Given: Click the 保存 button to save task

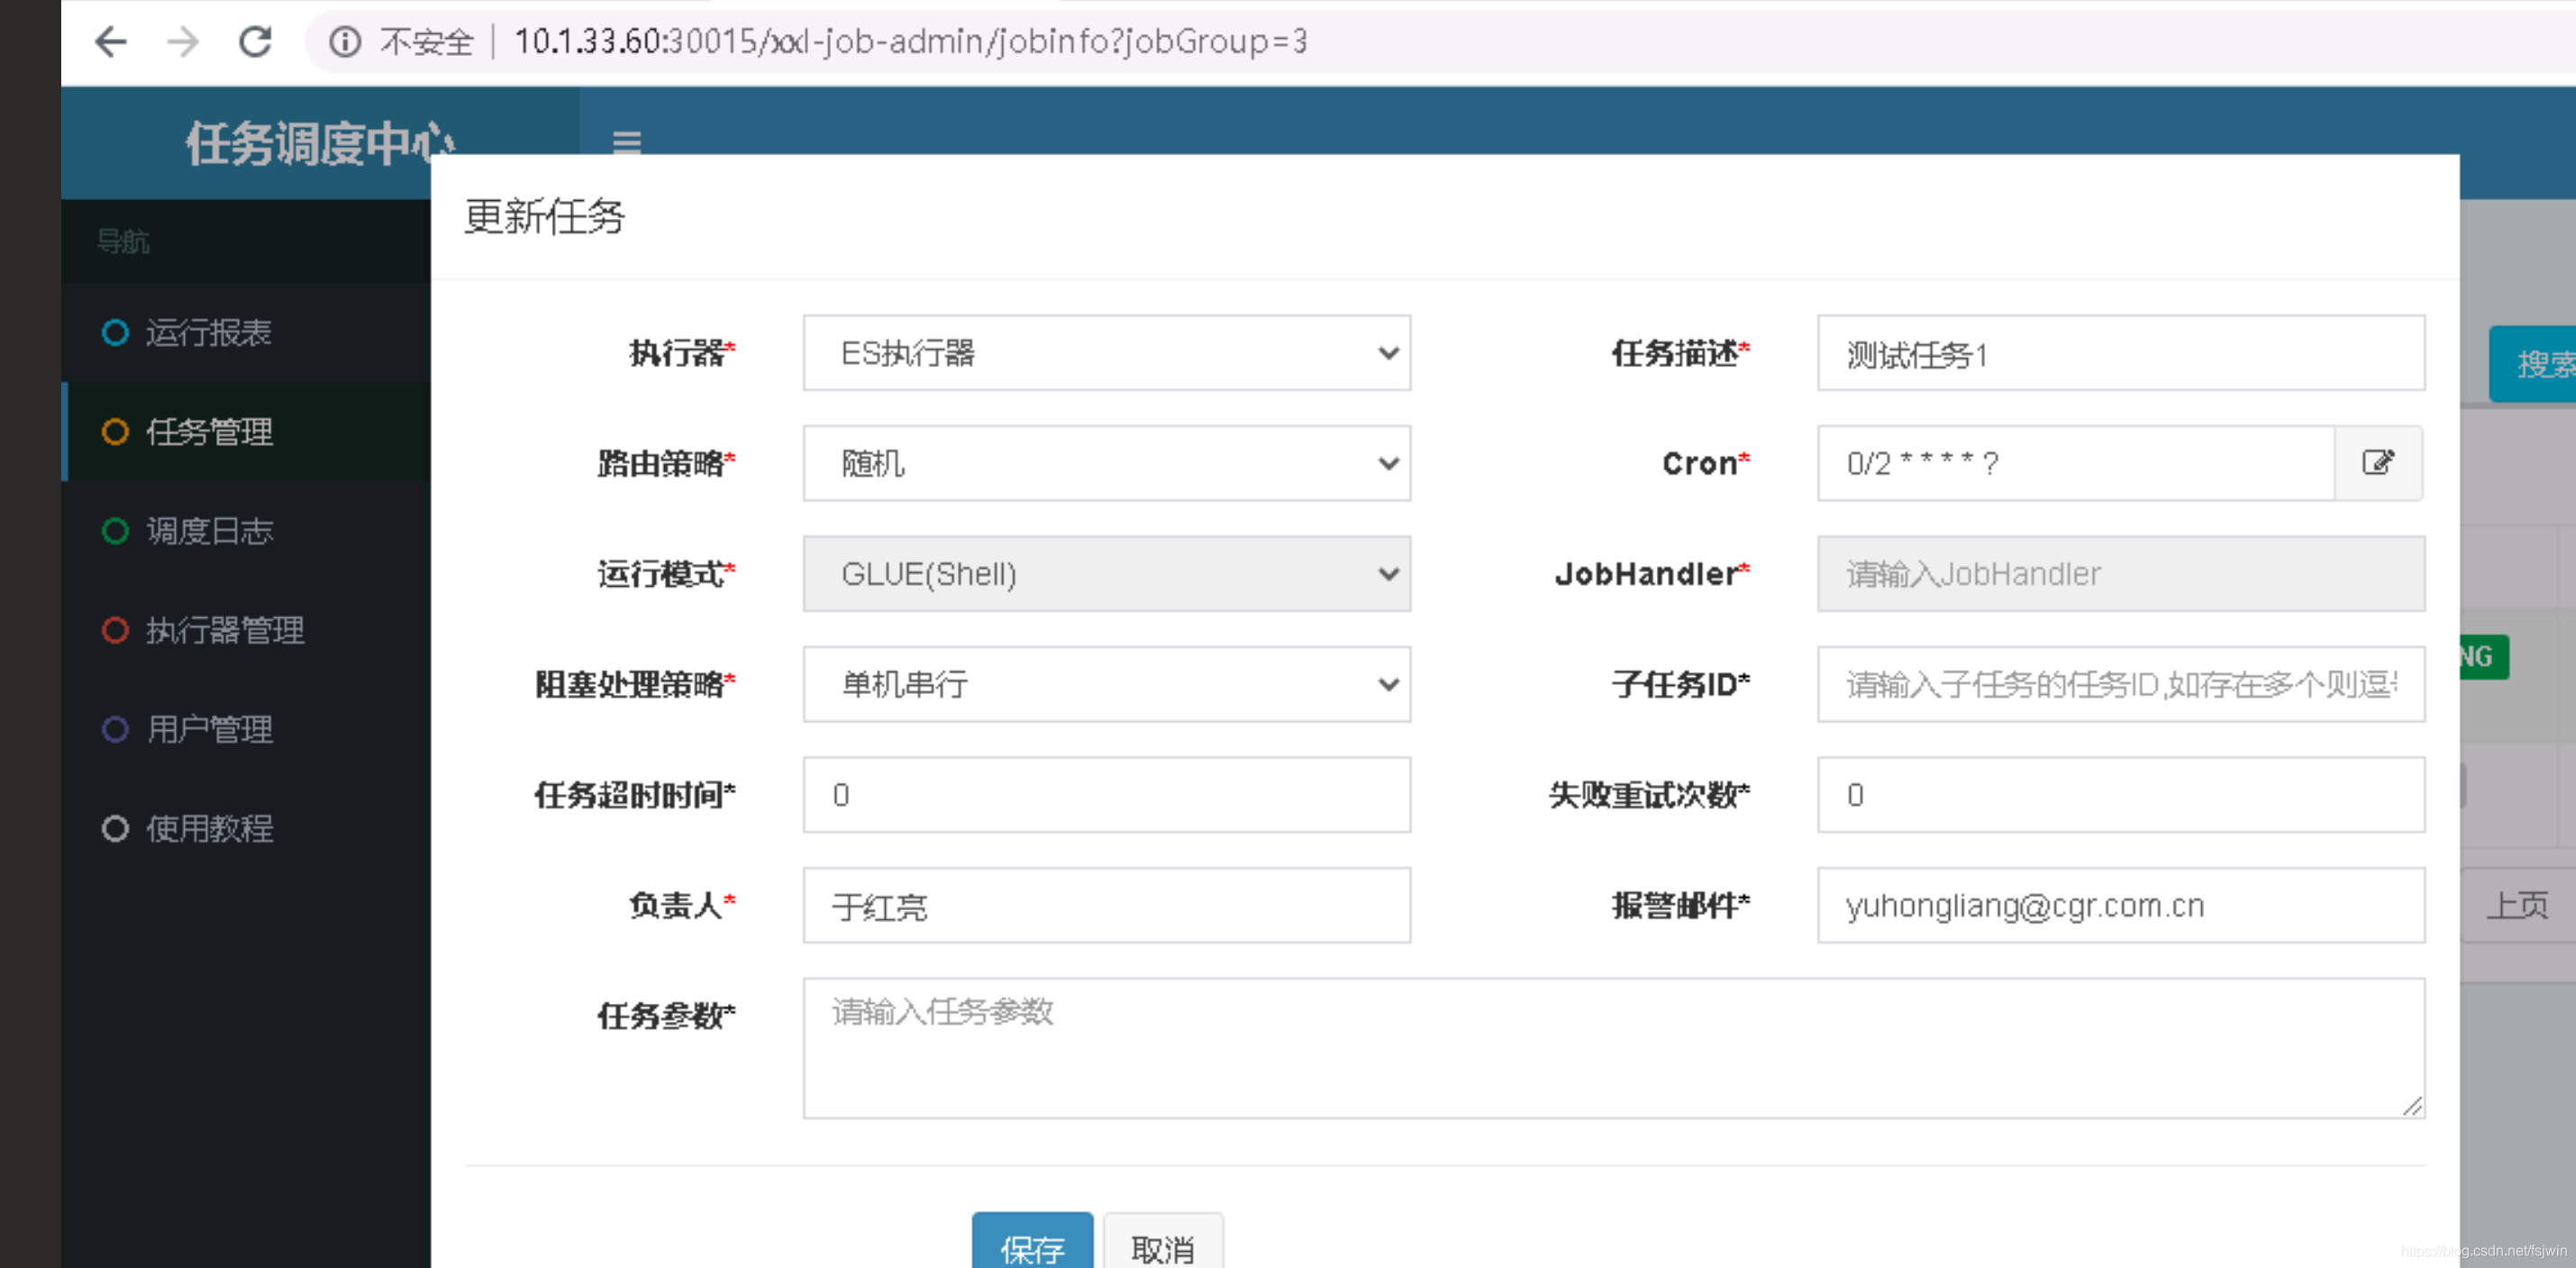Looking at the screenshot, I should pos(1031,1247).
